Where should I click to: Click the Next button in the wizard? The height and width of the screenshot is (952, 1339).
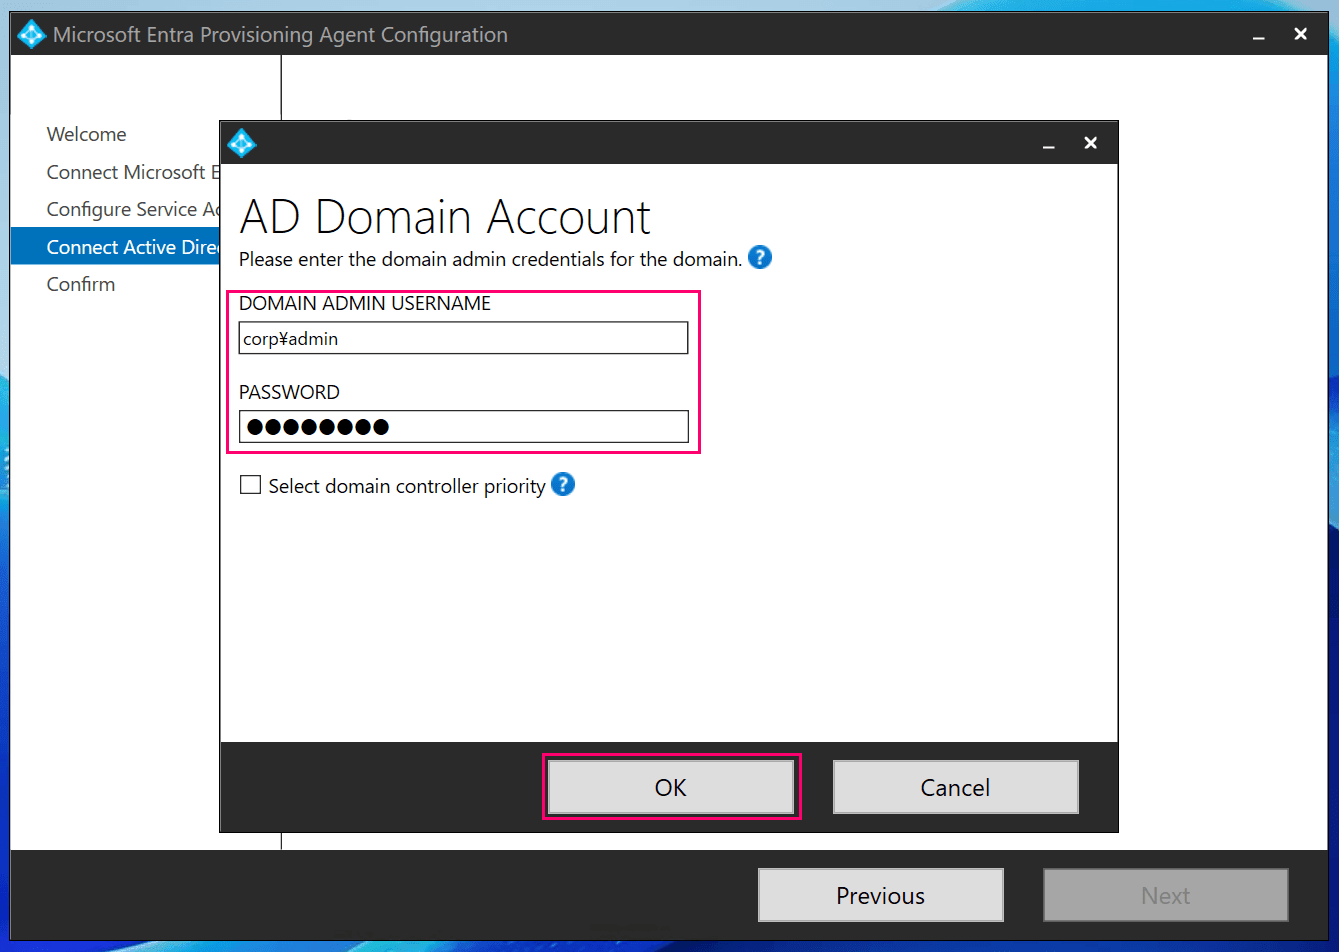[x=1166, y=895]
